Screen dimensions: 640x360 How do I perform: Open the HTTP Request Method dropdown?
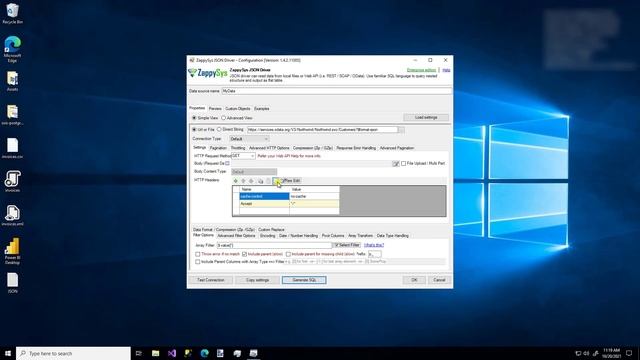[243, 156]
